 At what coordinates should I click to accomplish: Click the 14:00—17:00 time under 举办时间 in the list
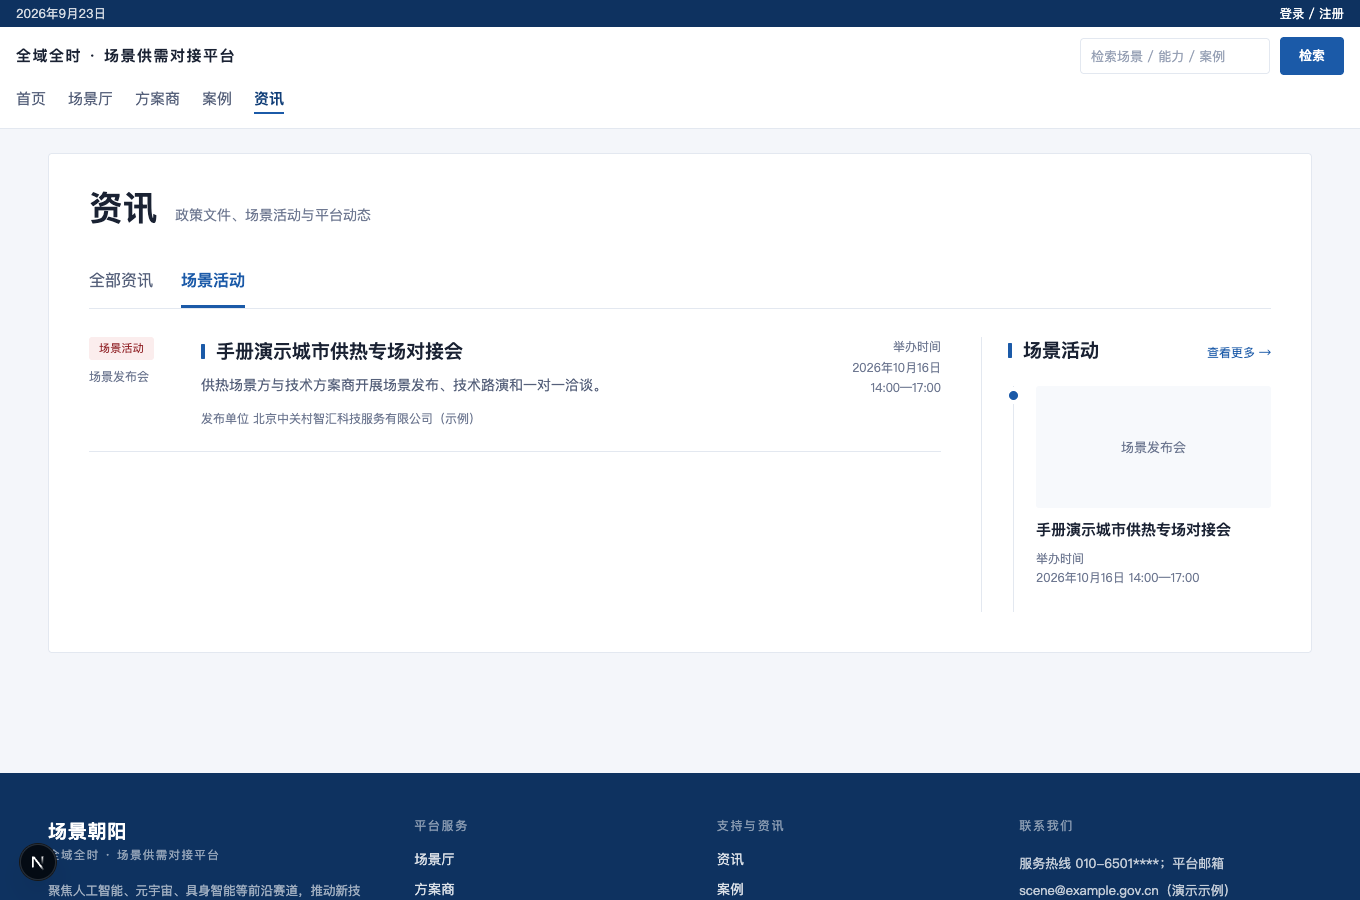[x=905, y=388]
